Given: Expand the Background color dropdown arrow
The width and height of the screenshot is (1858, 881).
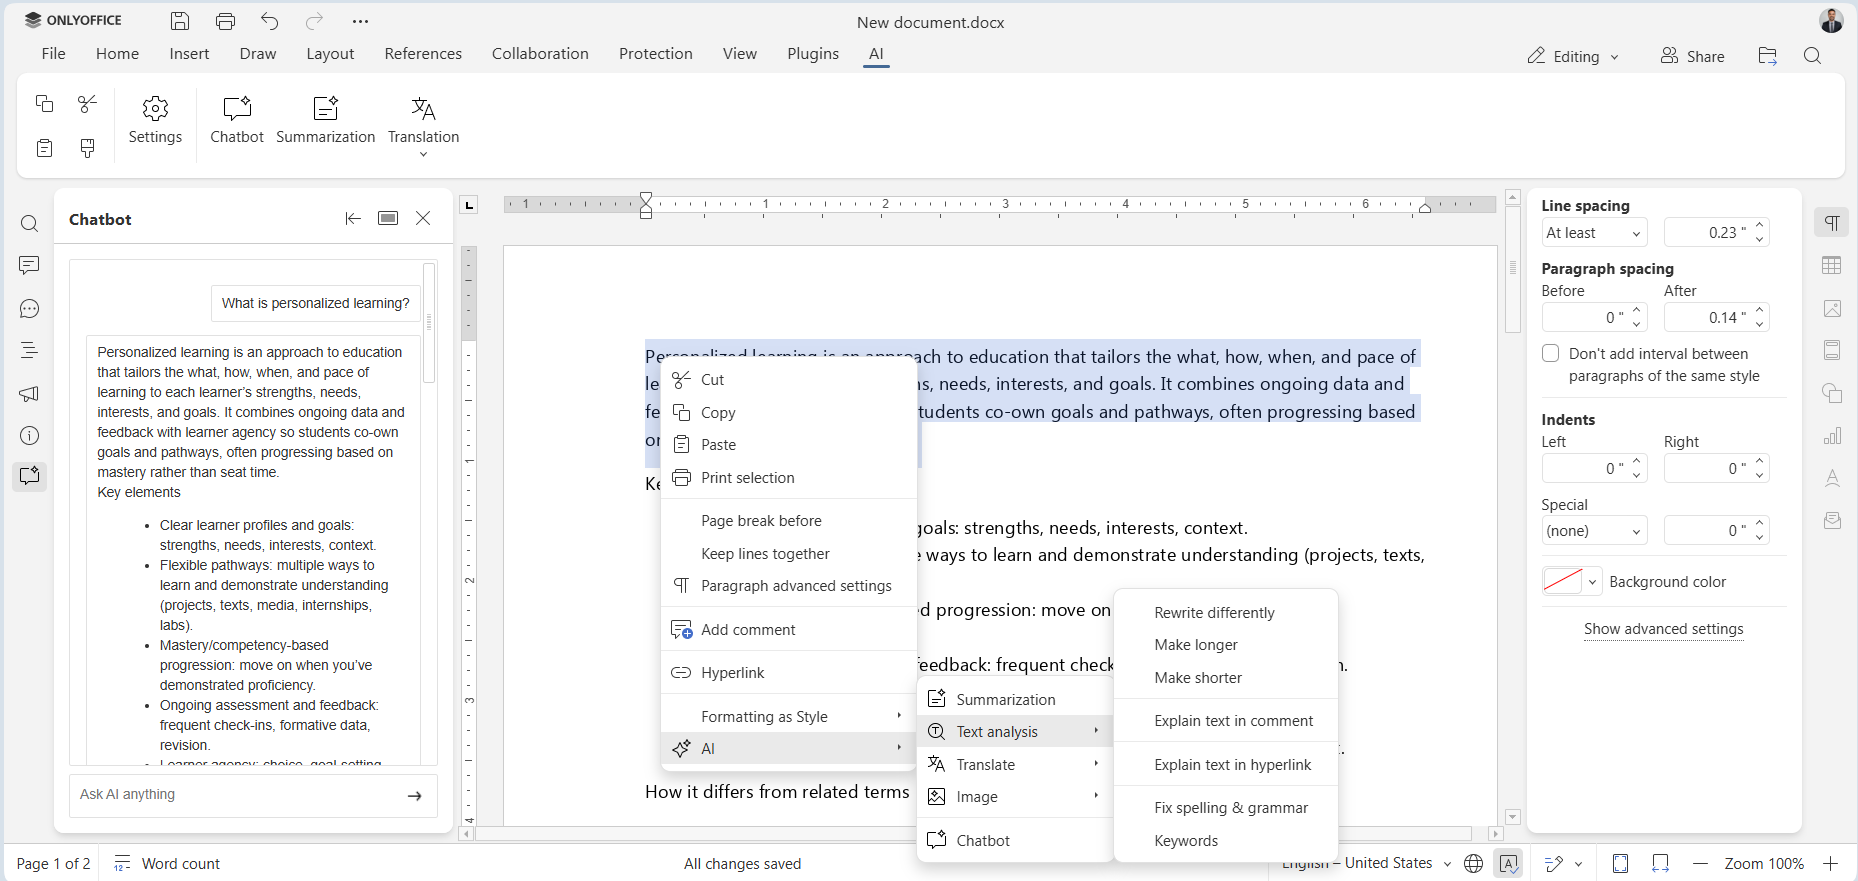Looking at the screenshot, I should pyautogui.click(x=1592, y=581).
